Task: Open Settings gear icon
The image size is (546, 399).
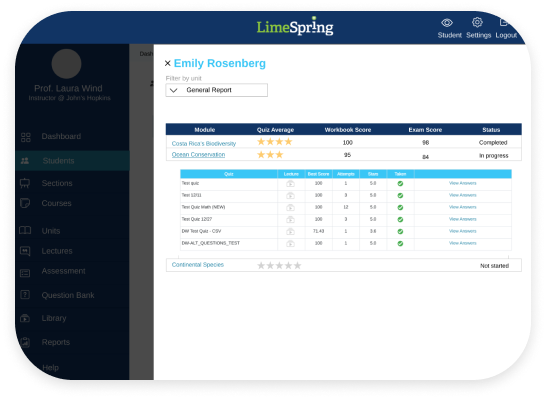Action: (477, 23)
